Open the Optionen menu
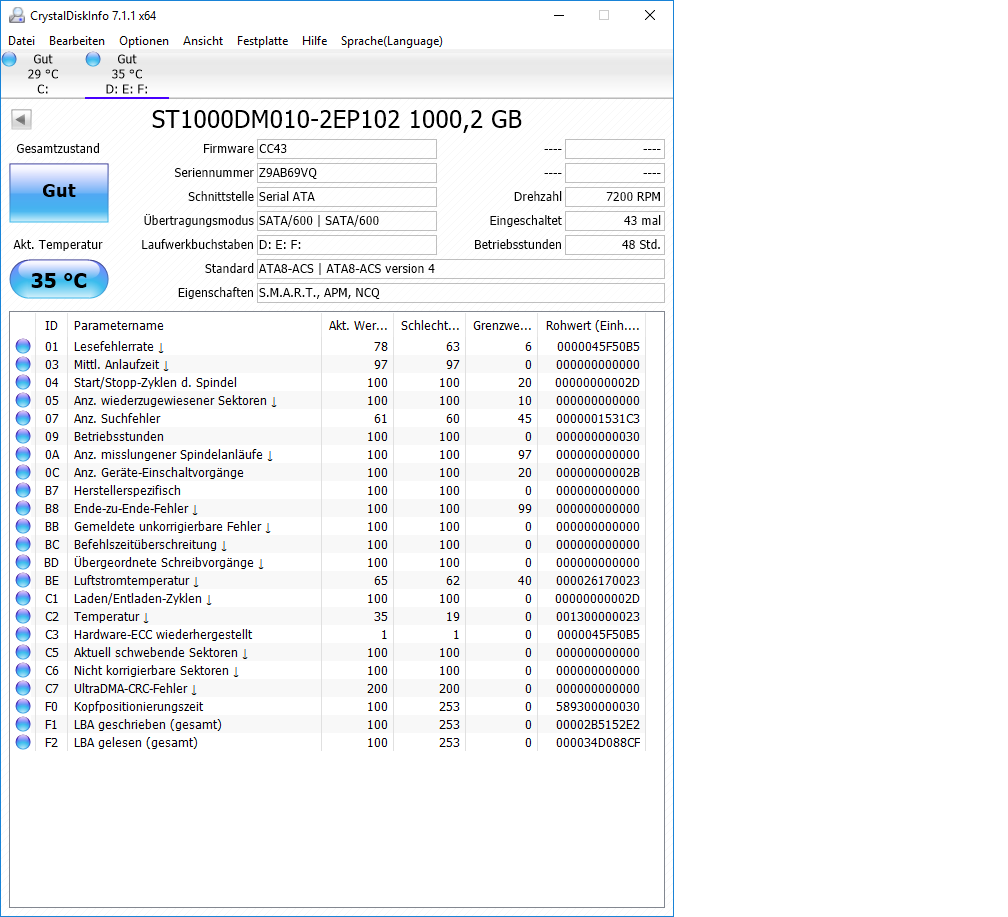 [144, 41]
